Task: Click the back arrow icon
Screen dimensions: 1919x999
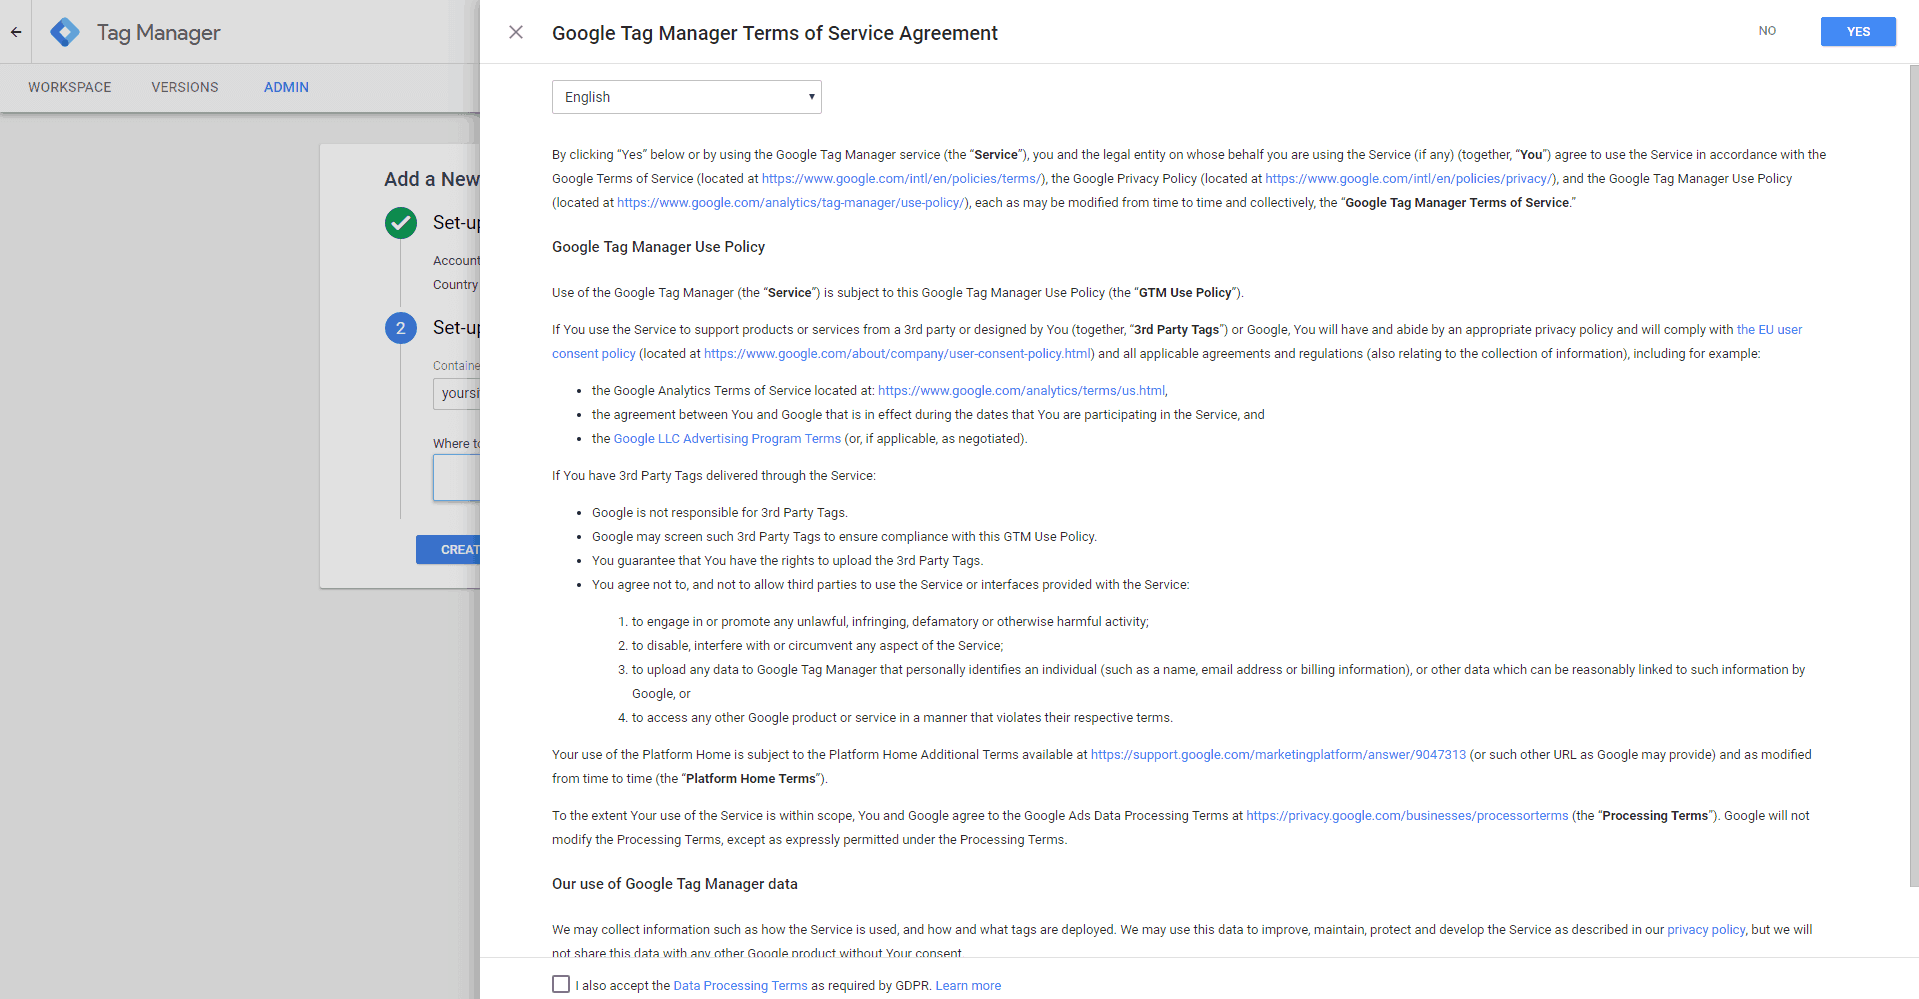Action: pyautogui.click(x=16, y=32)
